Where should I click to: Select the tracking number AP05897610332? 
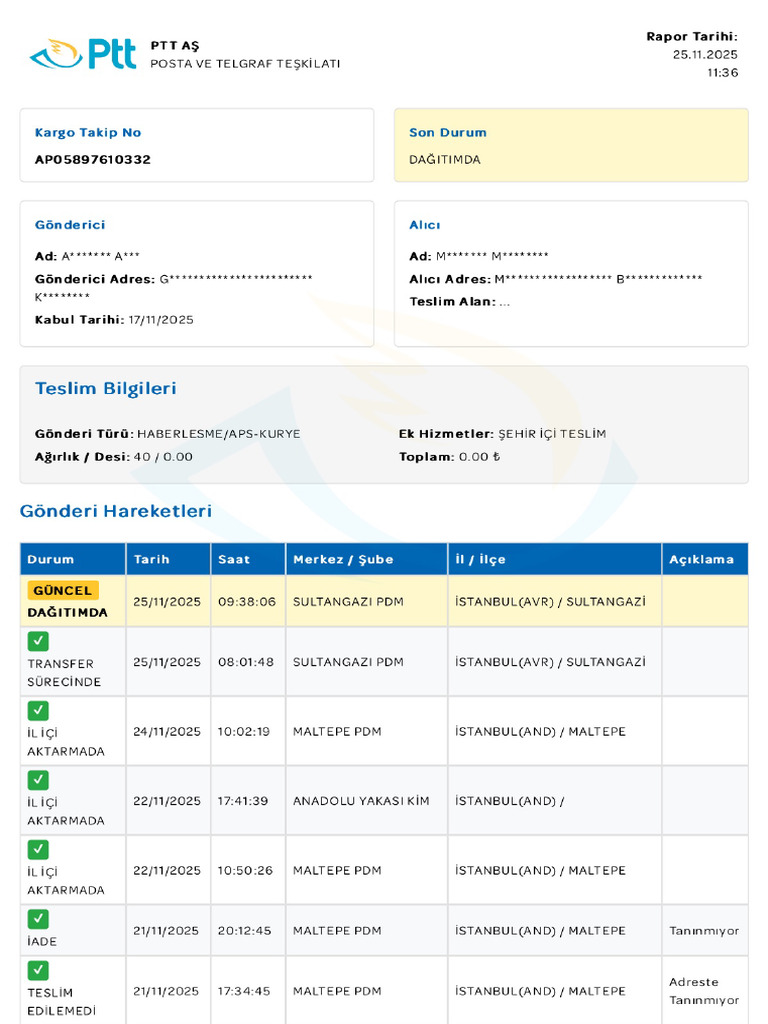[x=93, y=159]
